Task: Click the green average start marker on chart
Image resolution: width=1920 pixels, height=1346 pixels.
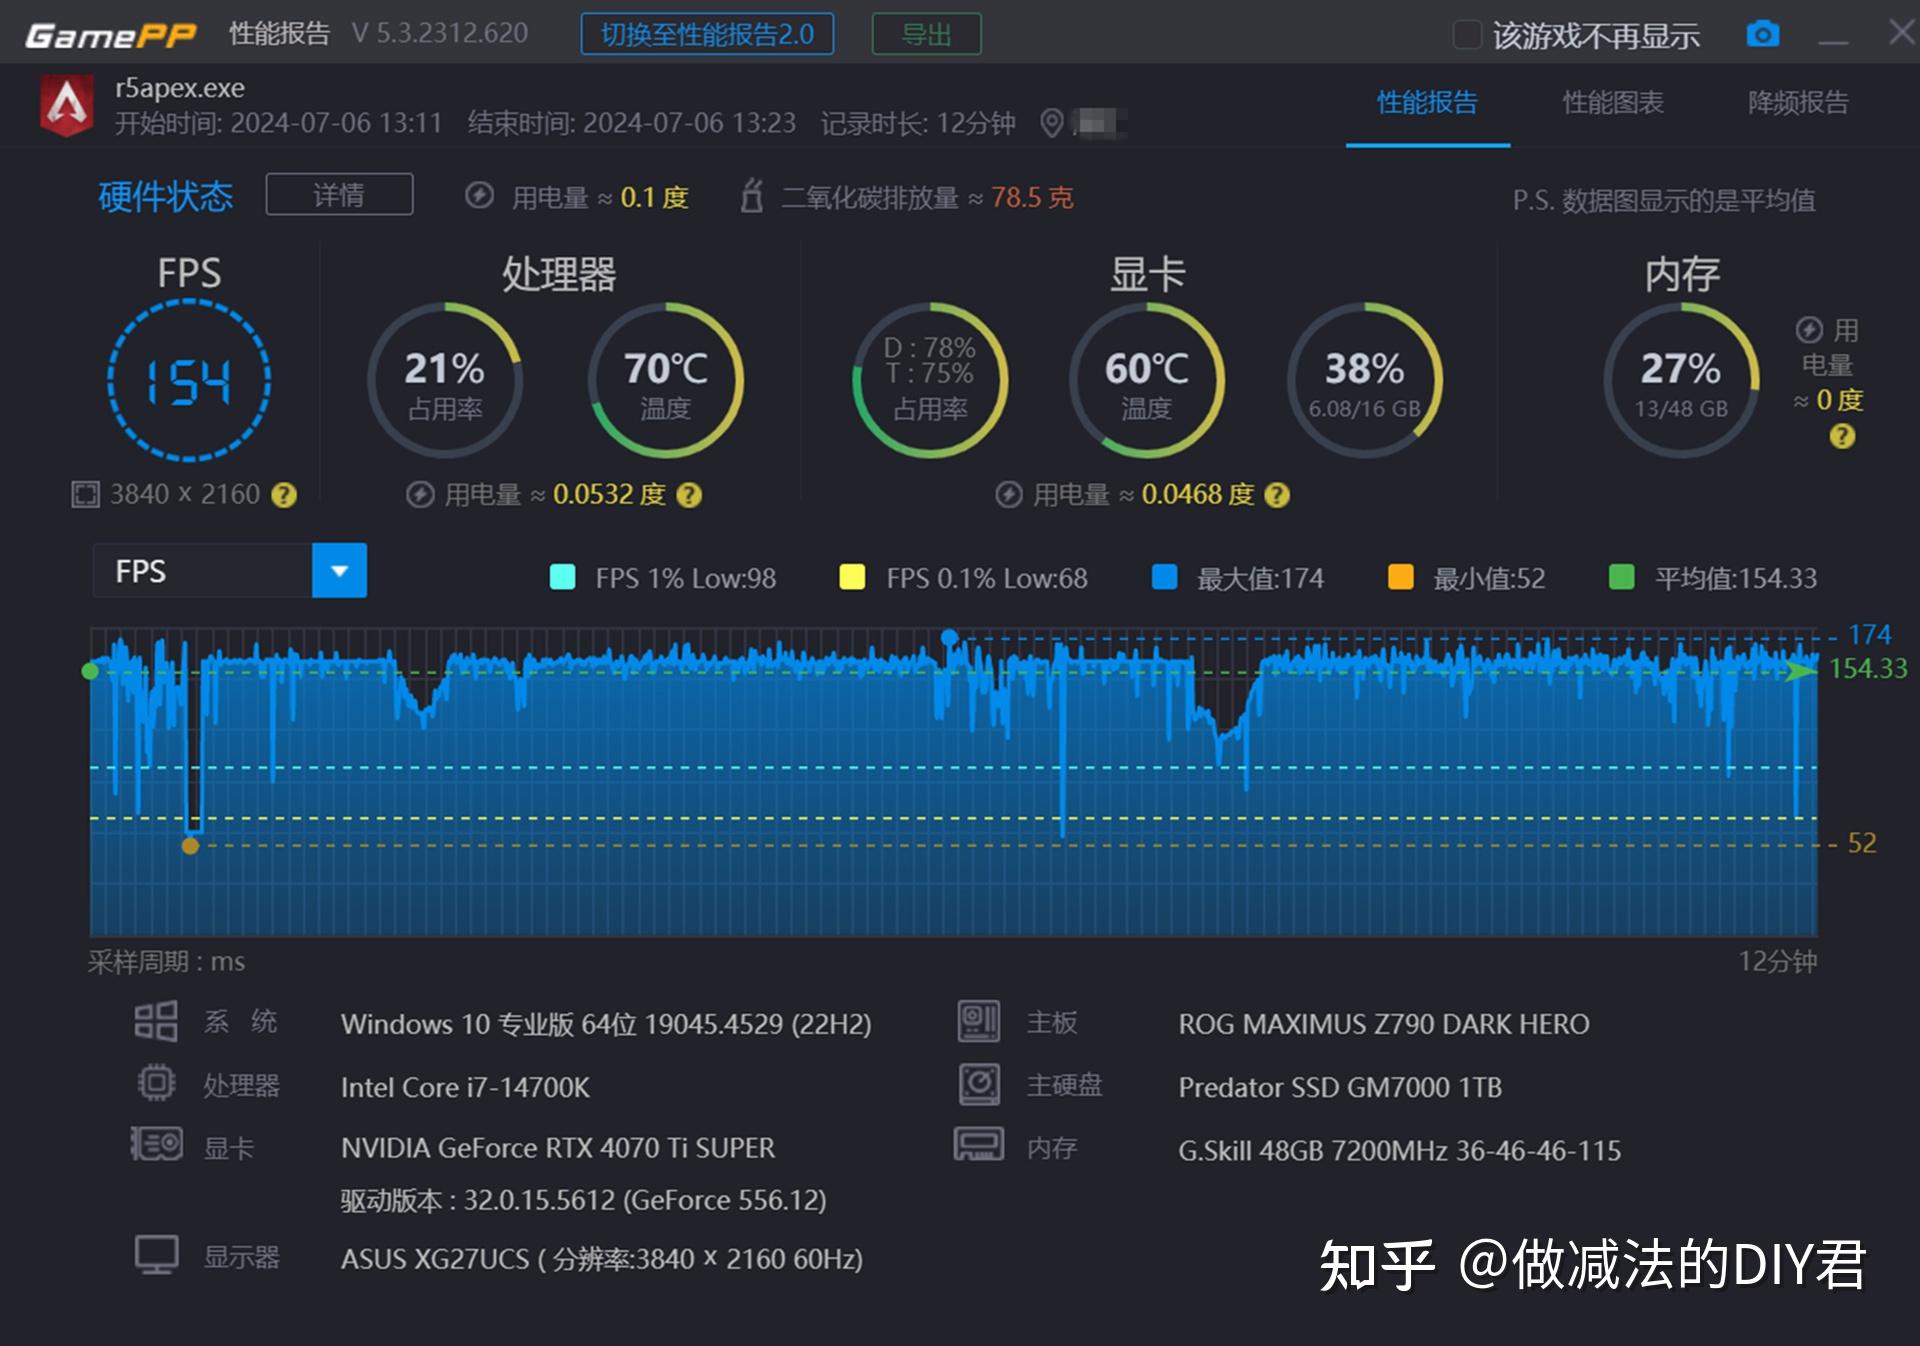Action: pos(90,671)
